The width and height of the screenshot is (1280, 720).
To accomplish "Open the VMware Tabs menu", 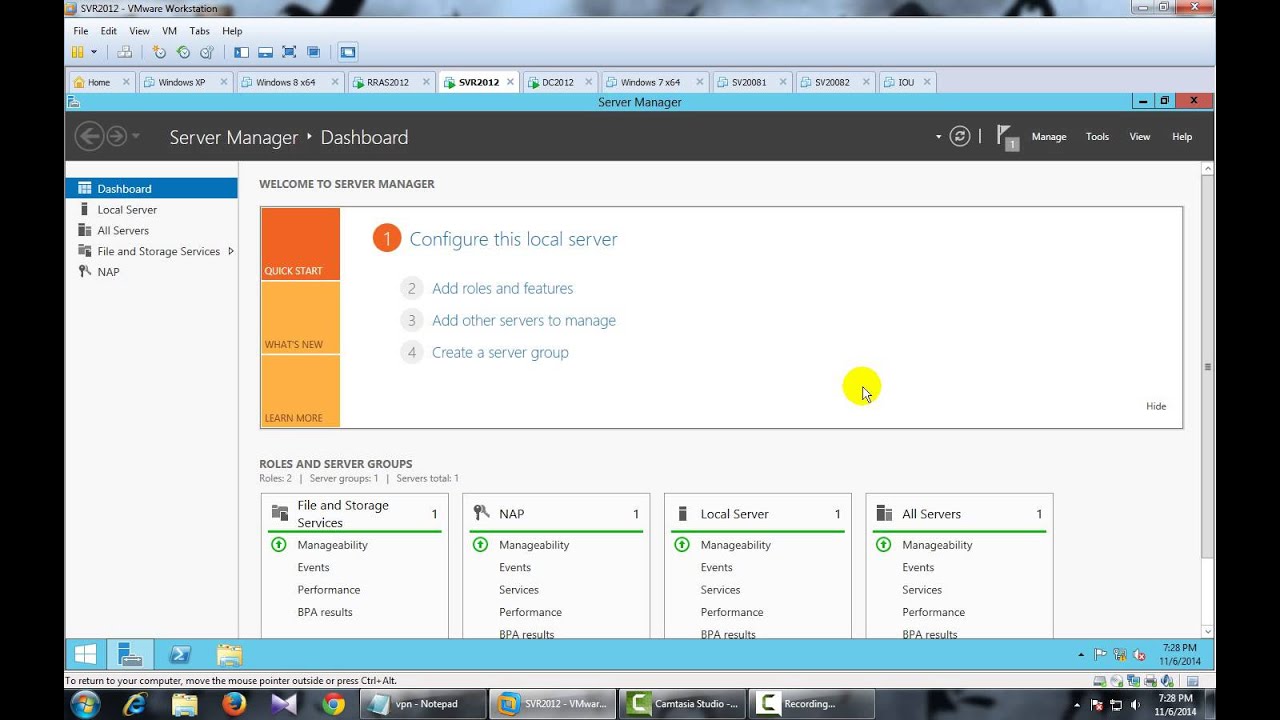I will pyautogui.click(x=199, y=31).
